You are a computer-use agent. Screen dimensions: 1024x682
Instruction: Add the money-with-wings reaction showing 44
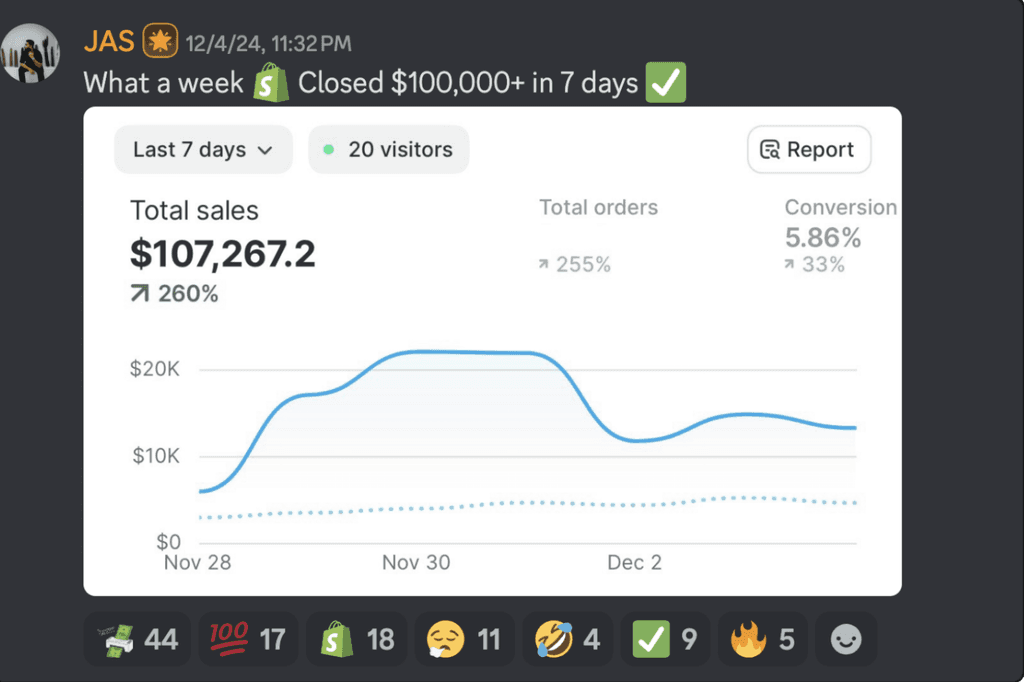138,640
